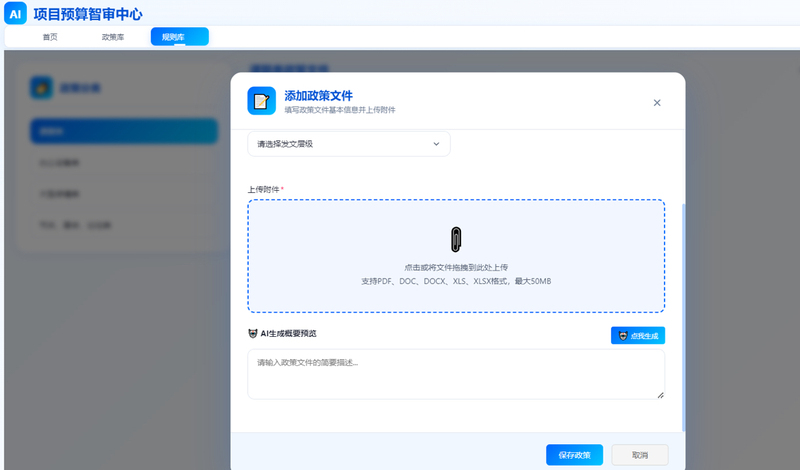
Task: Click the textarea resize handle
Action: point(660,395)
